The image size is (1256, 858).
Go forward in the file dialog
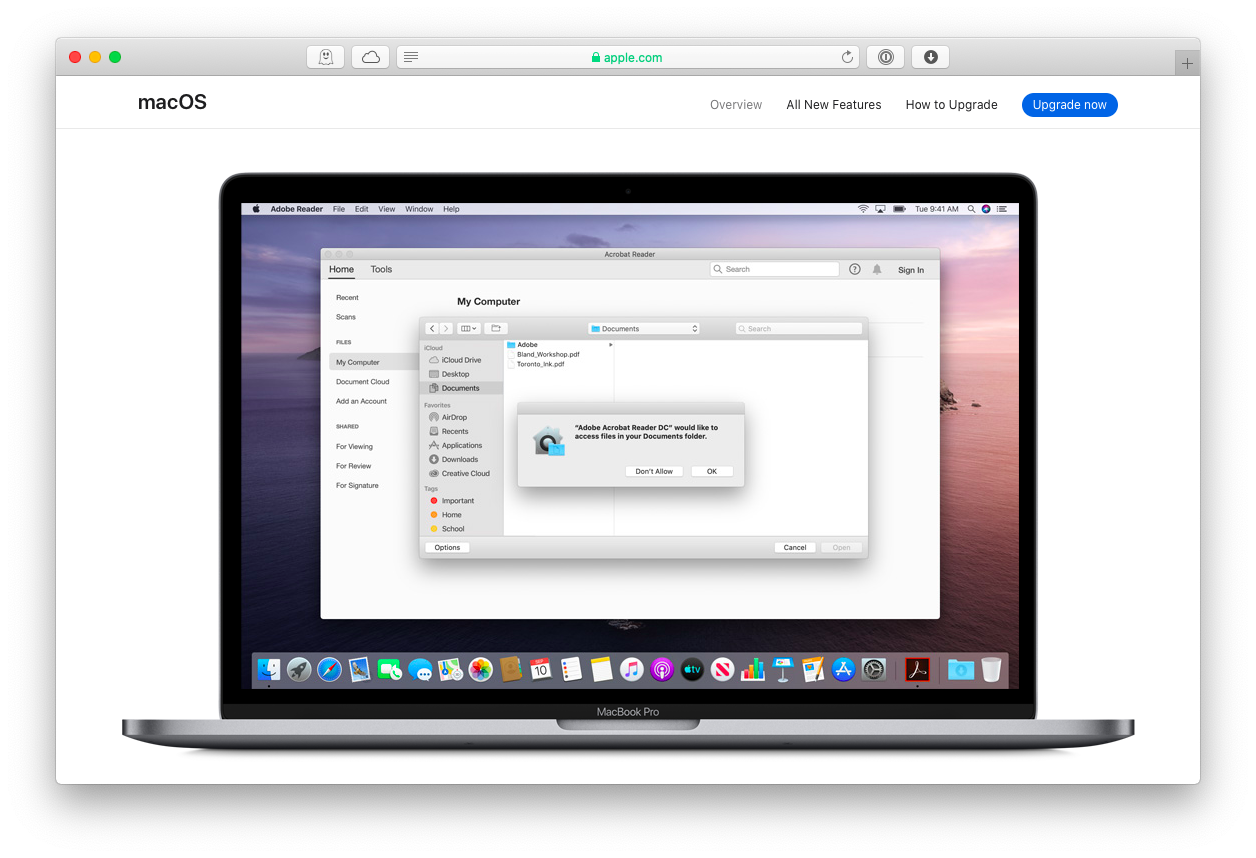[446, 328]
